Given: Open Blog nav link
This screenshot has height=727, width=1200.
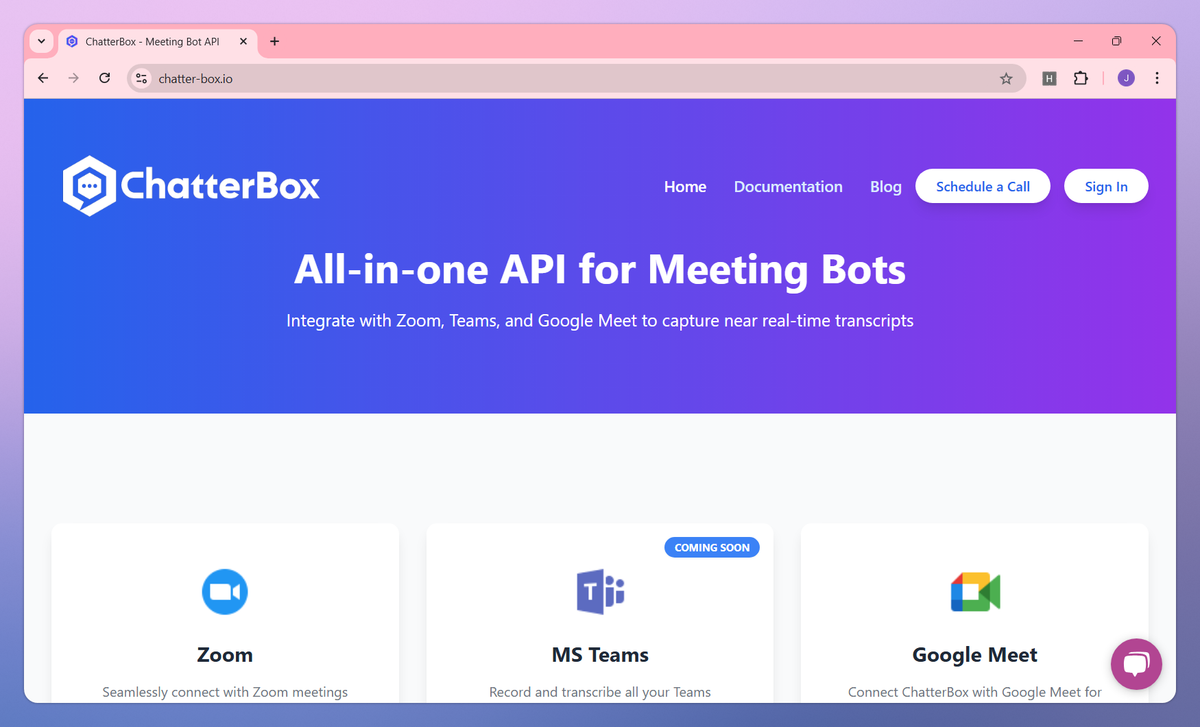Looking at the screenshot, I should pyautogui.click(x=886, y=187).
